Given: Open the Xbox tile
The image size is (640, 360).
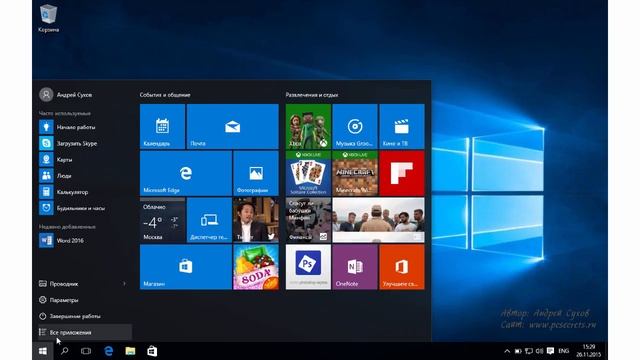Looking at the screenshot, I should coord(308,126).
